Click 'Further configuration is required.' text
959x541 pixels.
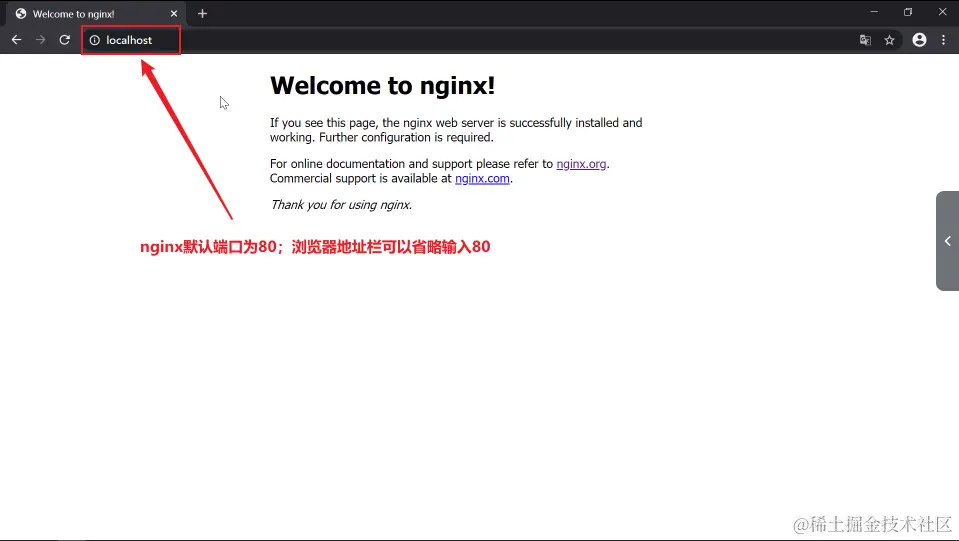point(406,138)
